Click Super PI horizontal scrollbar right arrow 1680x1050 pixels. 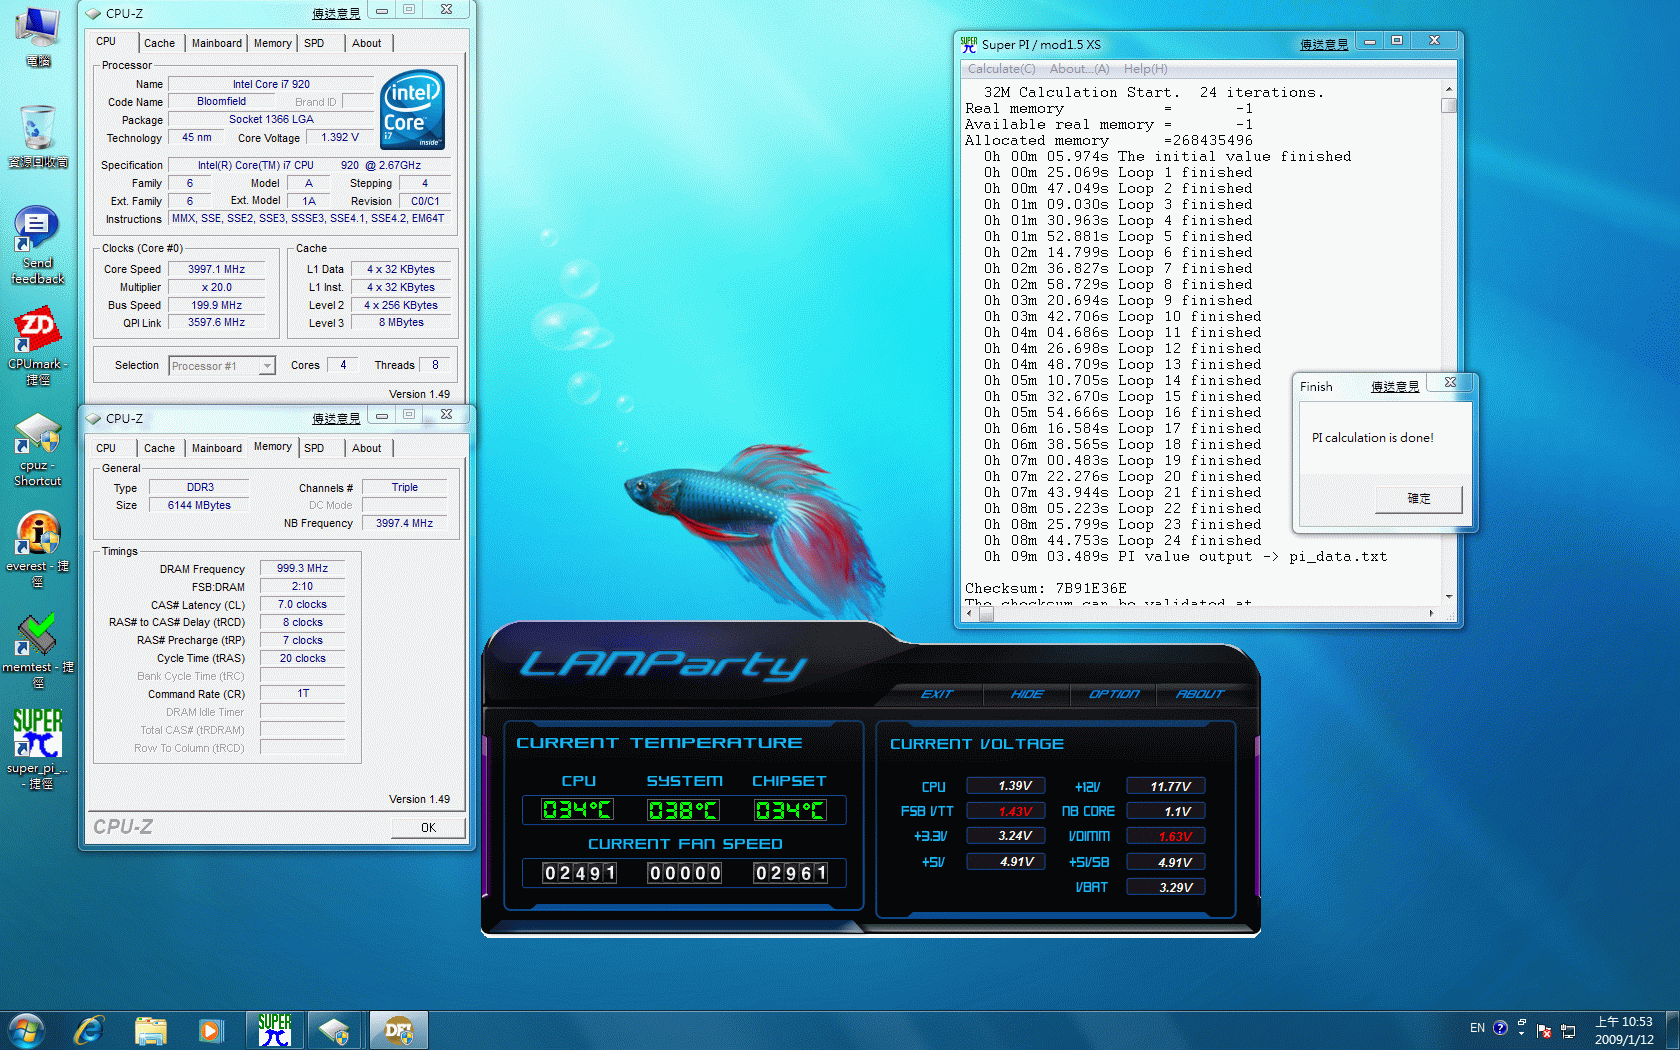tap(1431, 614)
